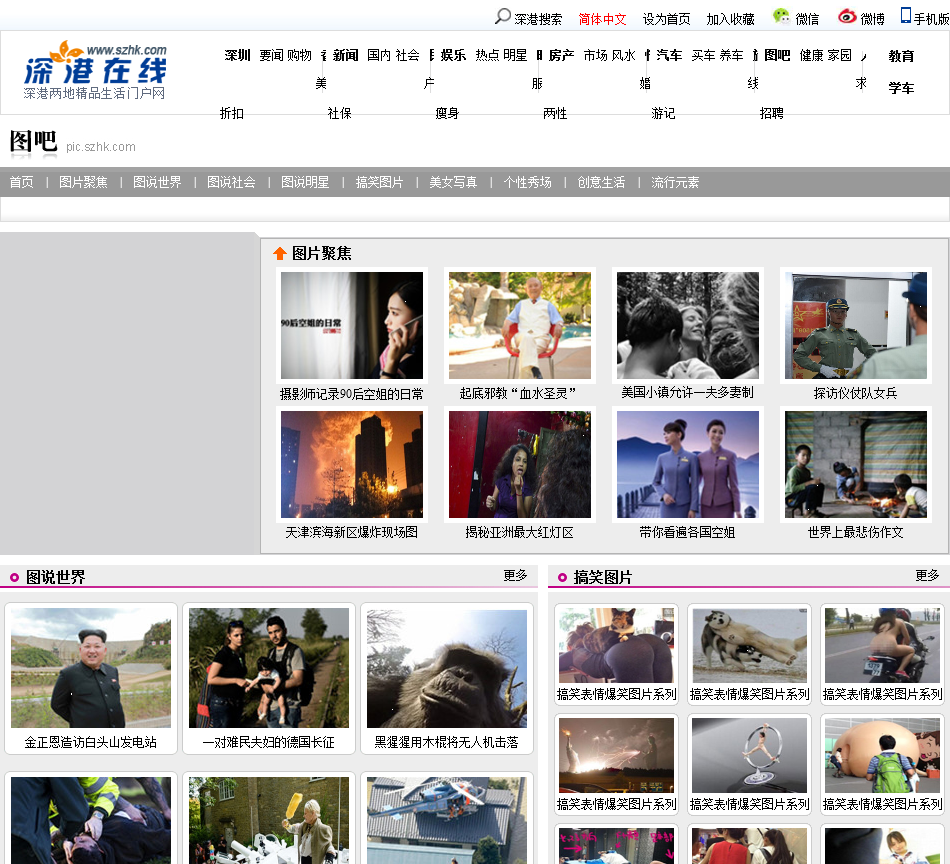Open funny thumbnail of flying husky
This screenshot has height=864, width=950.
point(749,646)
